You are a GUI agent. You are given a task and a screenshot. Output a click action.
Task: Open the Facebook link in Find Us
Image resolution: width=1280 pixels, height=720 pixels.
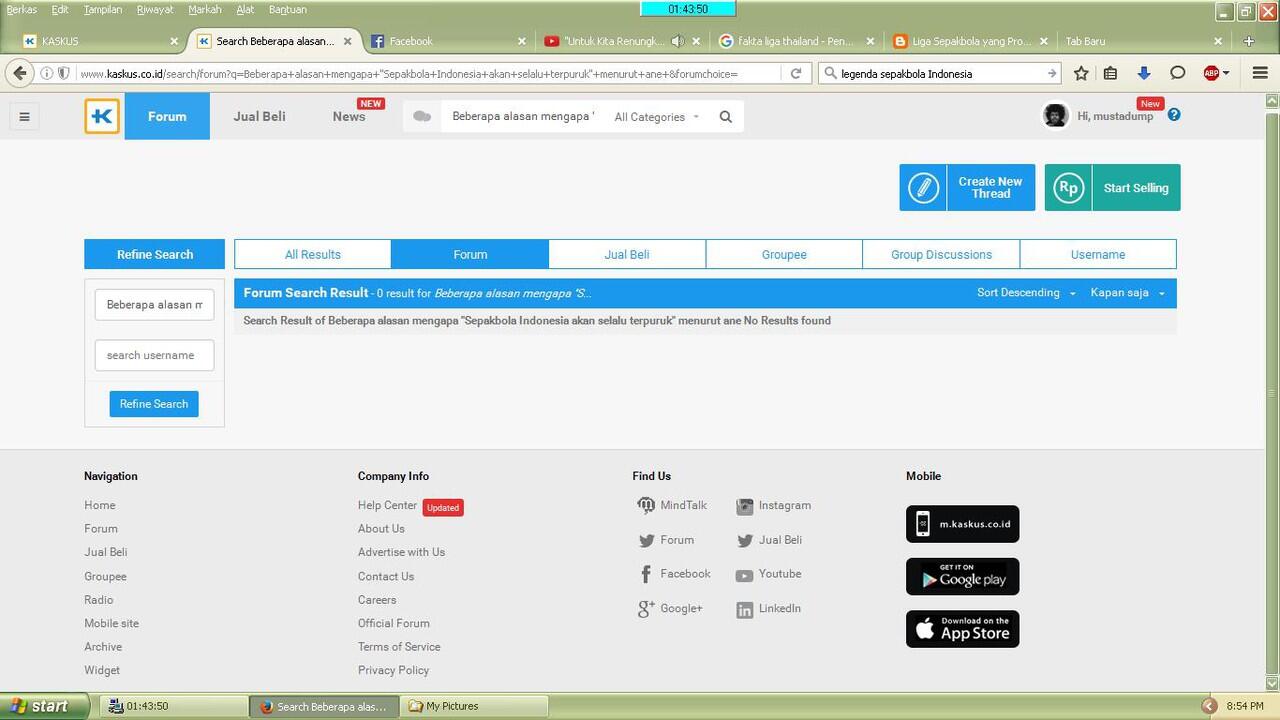[x=675, y=574]
